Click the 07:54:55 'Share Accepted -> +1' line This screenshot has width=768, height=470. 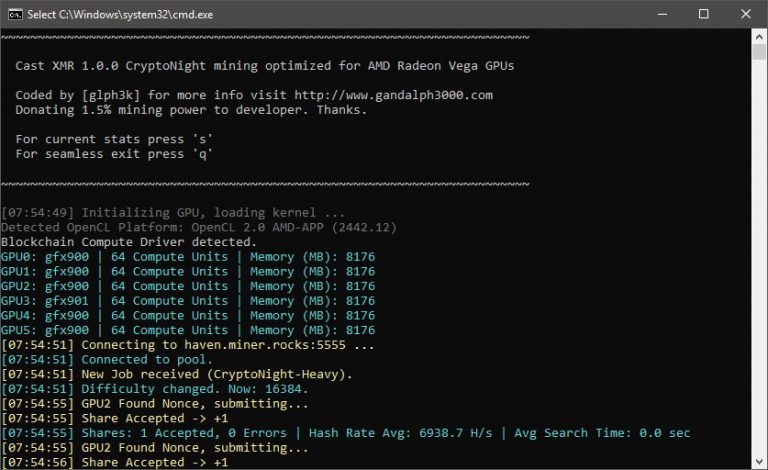[115, 418]
